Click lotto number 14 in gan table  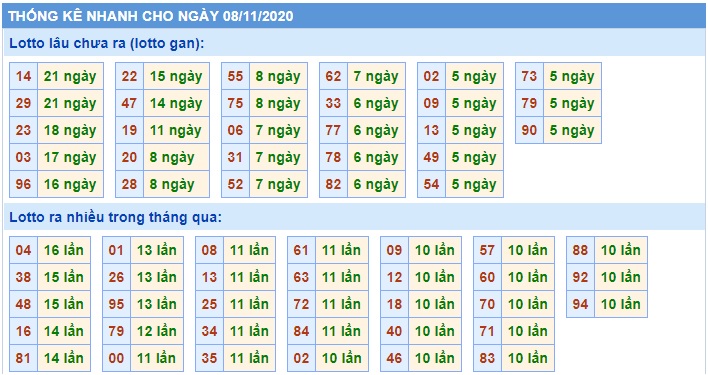[x=23, y=76]
